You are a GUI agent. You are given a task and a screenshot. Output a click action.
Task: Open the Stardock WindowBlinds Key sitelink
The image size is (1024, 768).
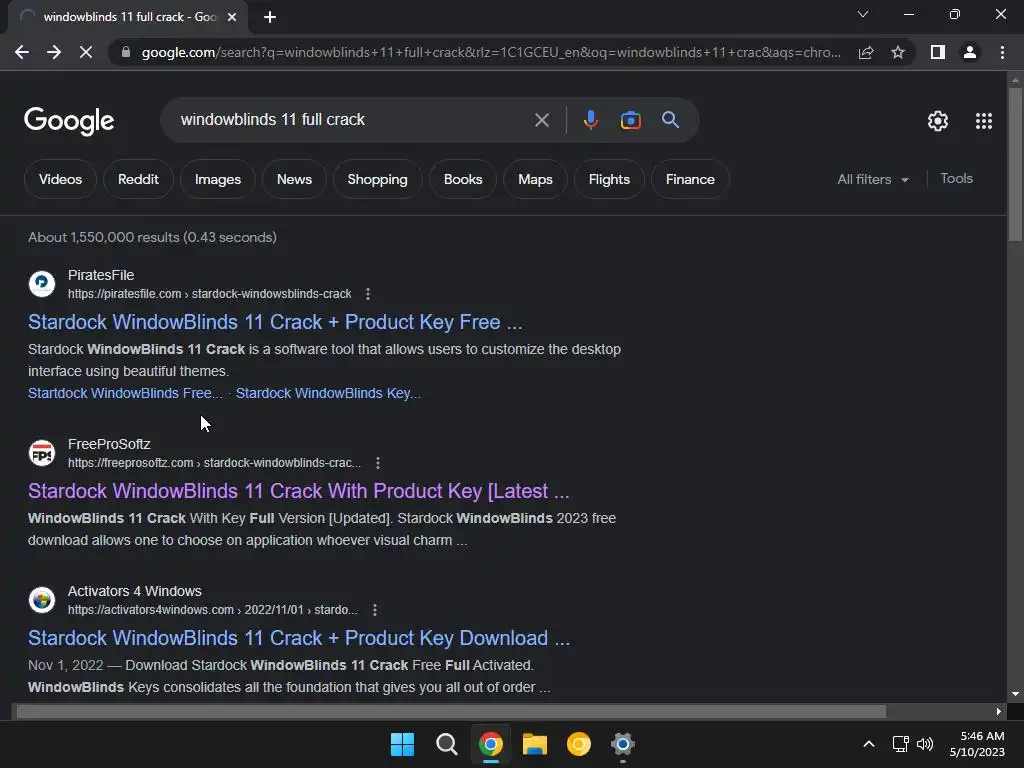tap(328, 393)
